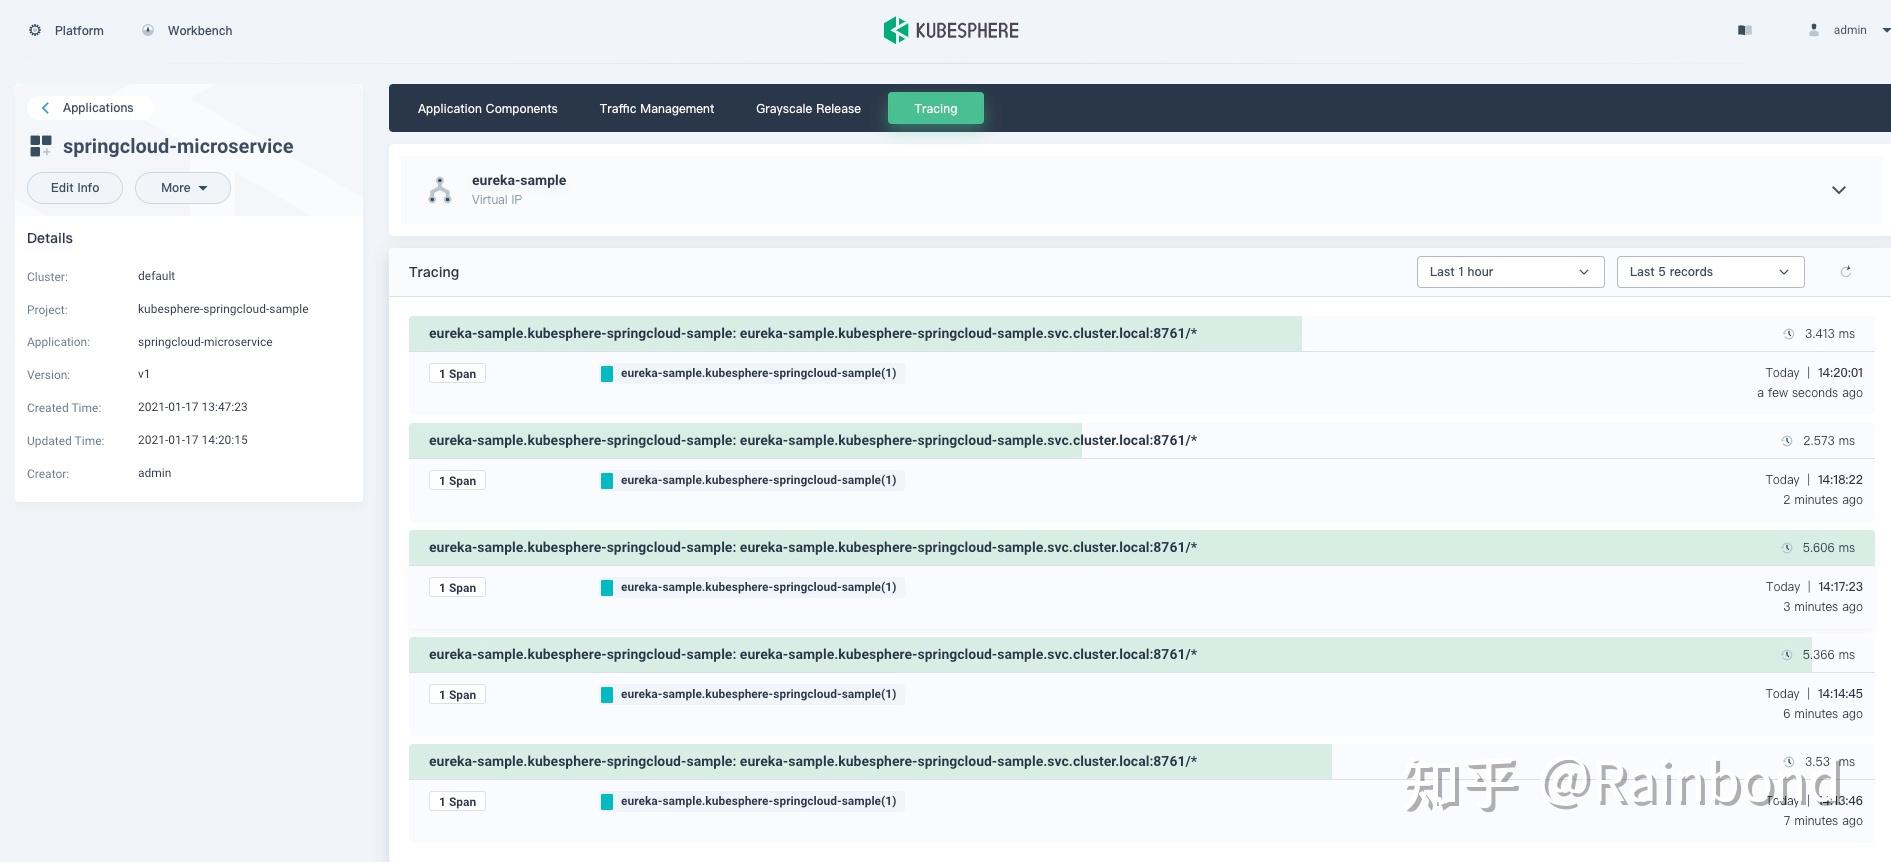Click the Edit Info button

75,188
